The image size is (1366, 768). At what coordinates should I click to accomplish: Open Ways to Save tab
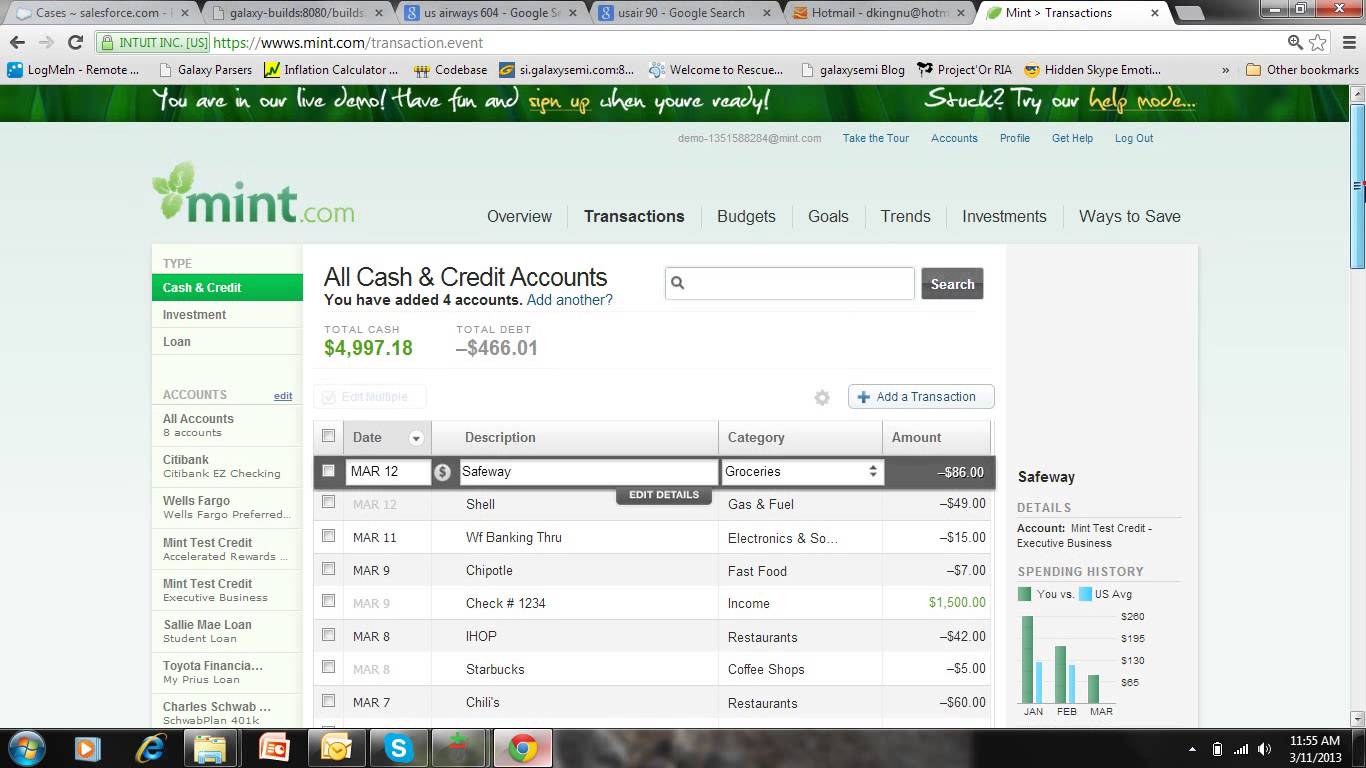click(1130, 216)
